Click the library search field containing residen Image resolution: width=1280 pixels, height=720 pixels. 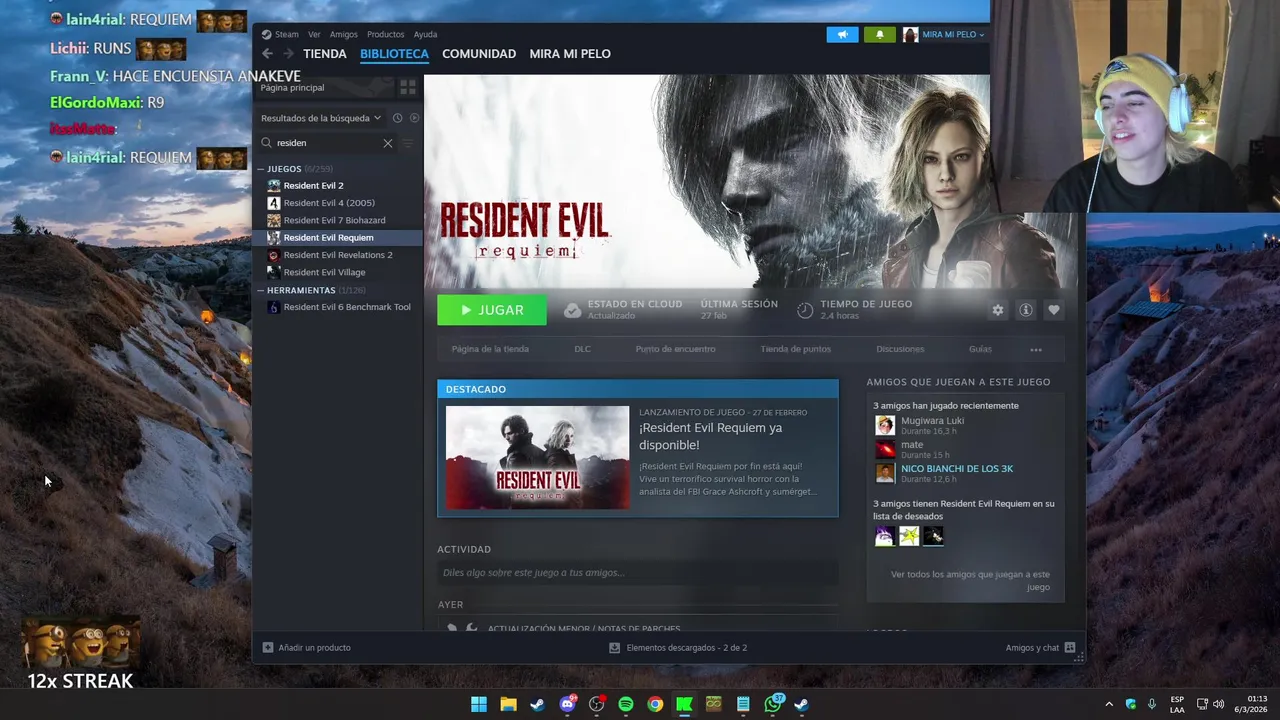(x=328, y=143)
